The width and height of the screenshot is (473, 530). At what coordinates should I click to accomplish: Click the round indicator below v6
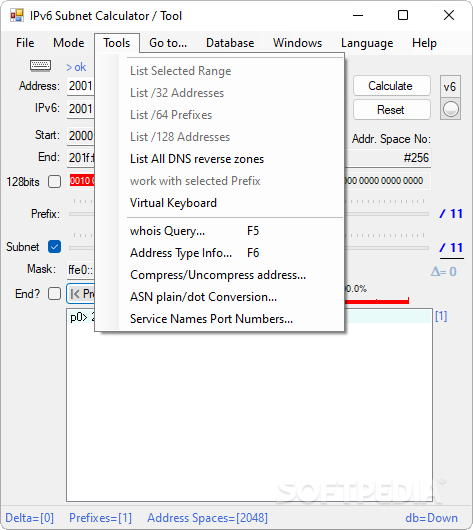coord(451,109)
